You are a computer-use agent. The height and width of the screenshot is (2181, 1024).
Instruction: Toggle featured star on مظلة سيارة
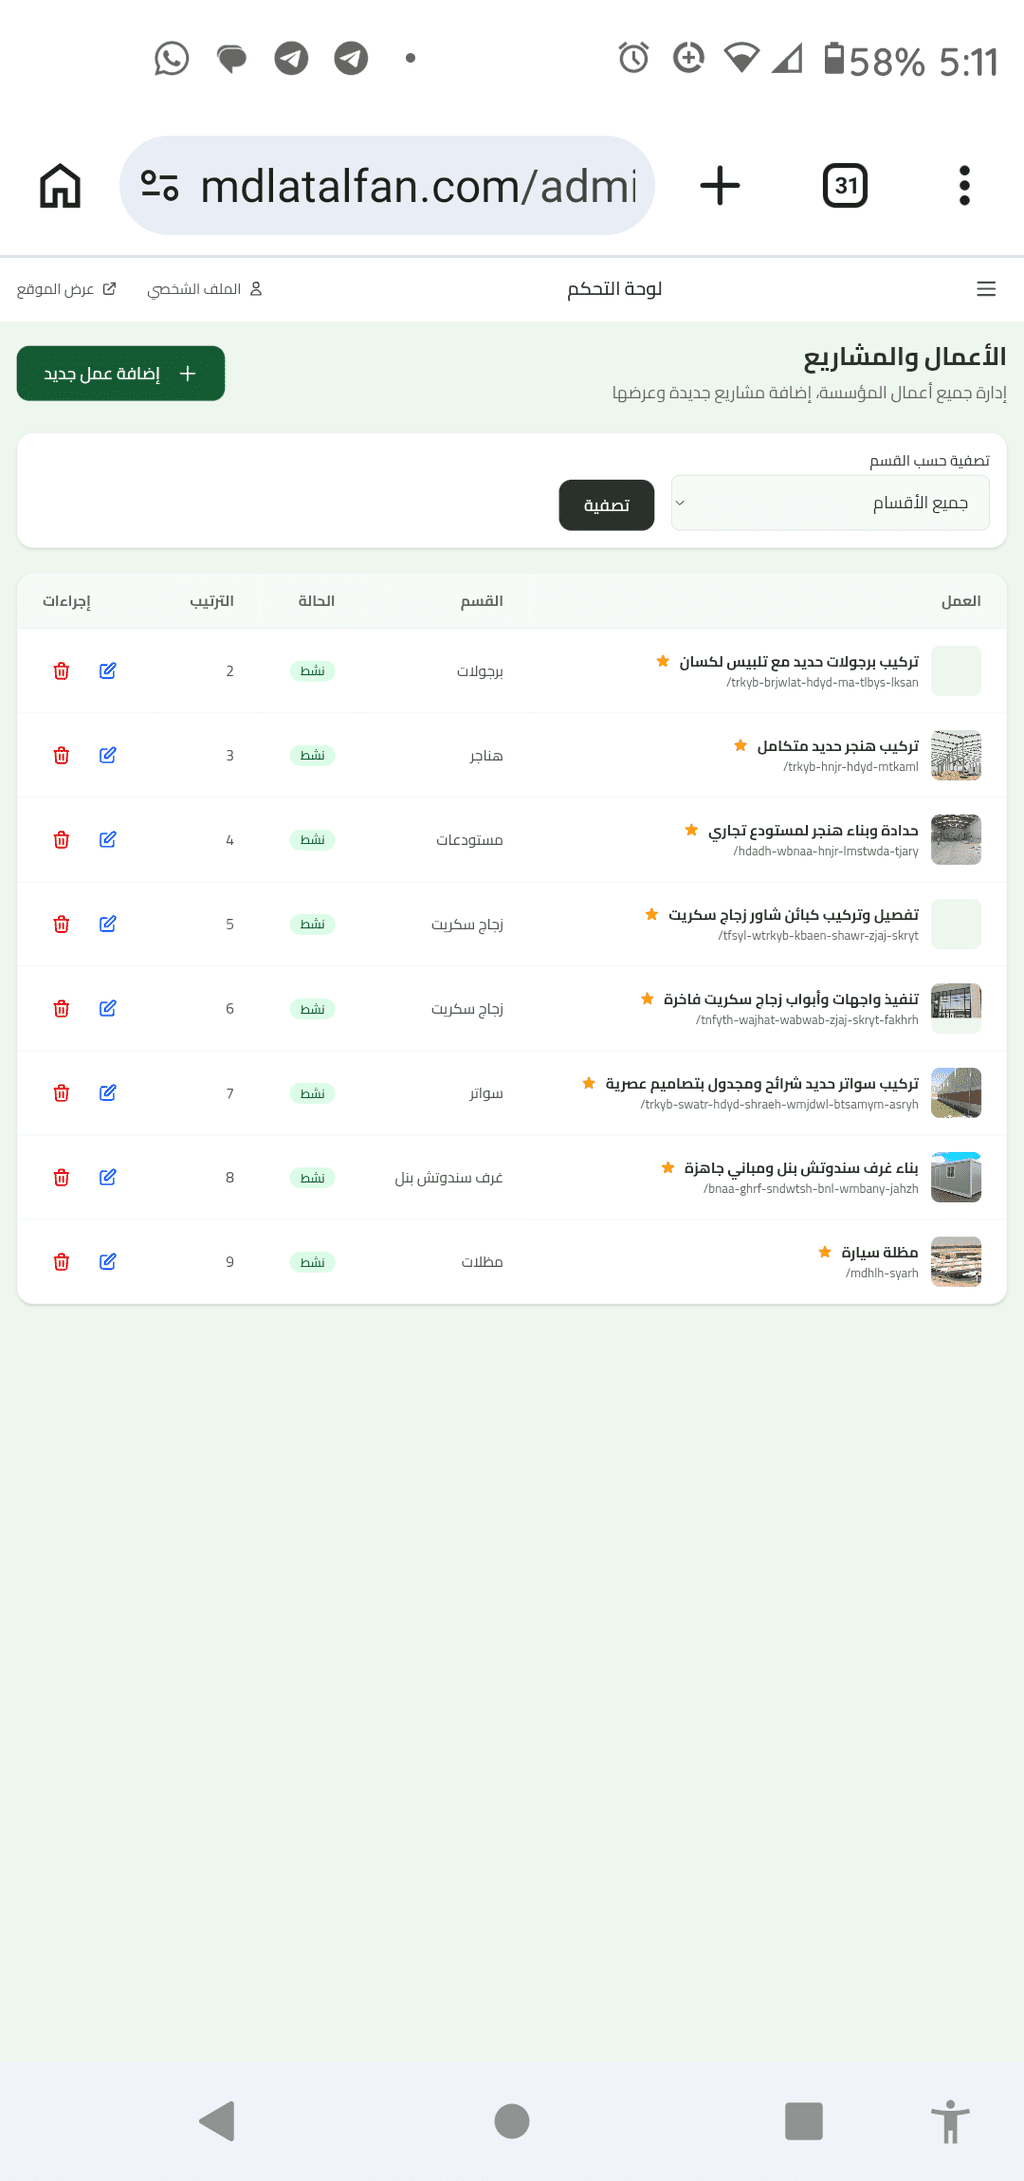click(825, 1252)
